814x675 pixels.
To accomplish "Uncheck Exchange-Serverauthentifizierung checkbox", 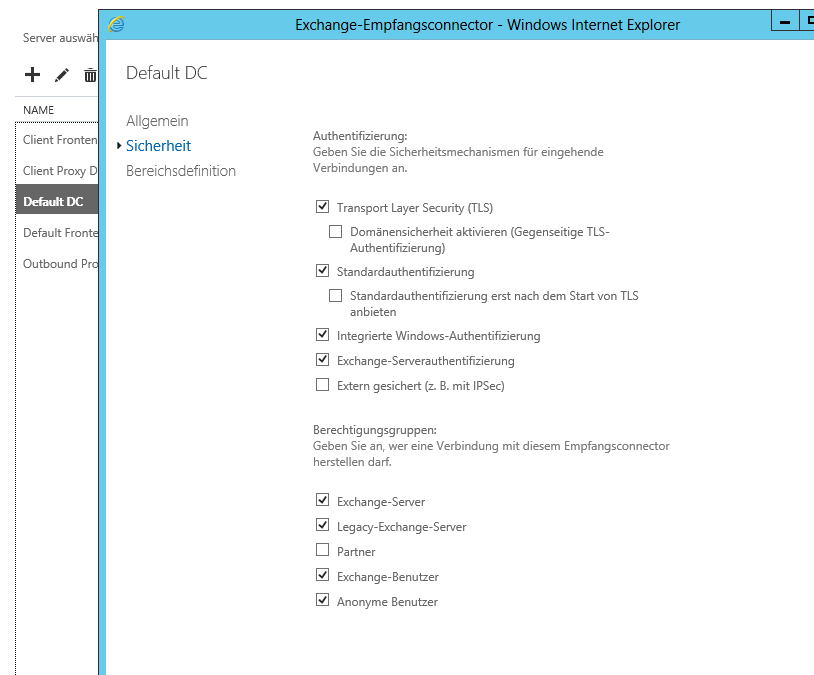I will tap(322, 359).
